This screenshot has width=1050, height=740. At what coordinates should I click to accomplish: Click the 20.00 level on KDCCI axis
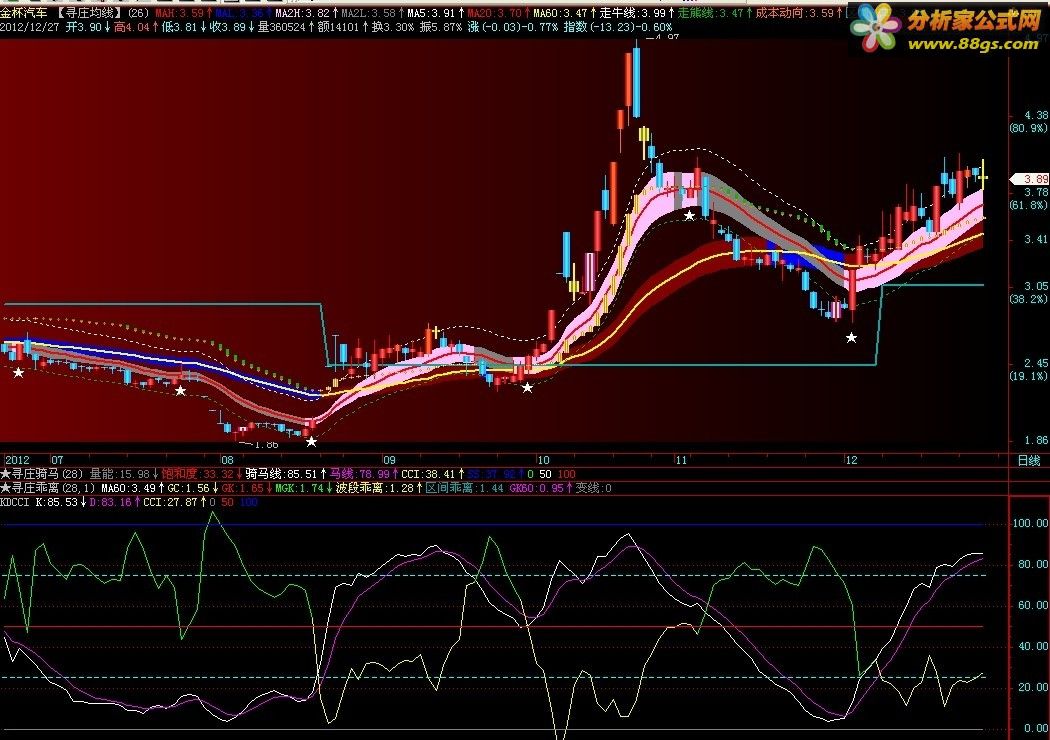[x=1033, y=687]
